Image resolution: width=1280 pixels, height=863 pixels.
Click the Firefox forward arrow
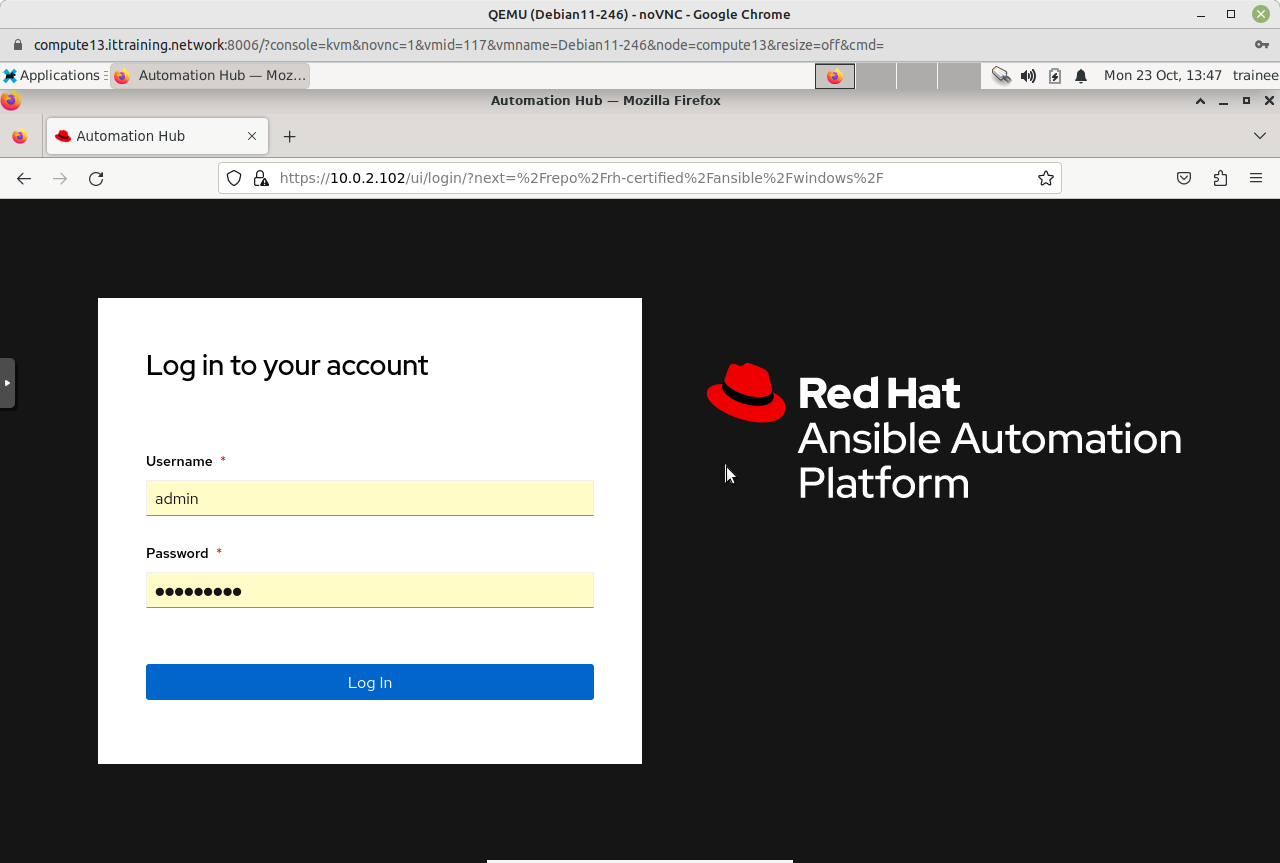(60, 178)
